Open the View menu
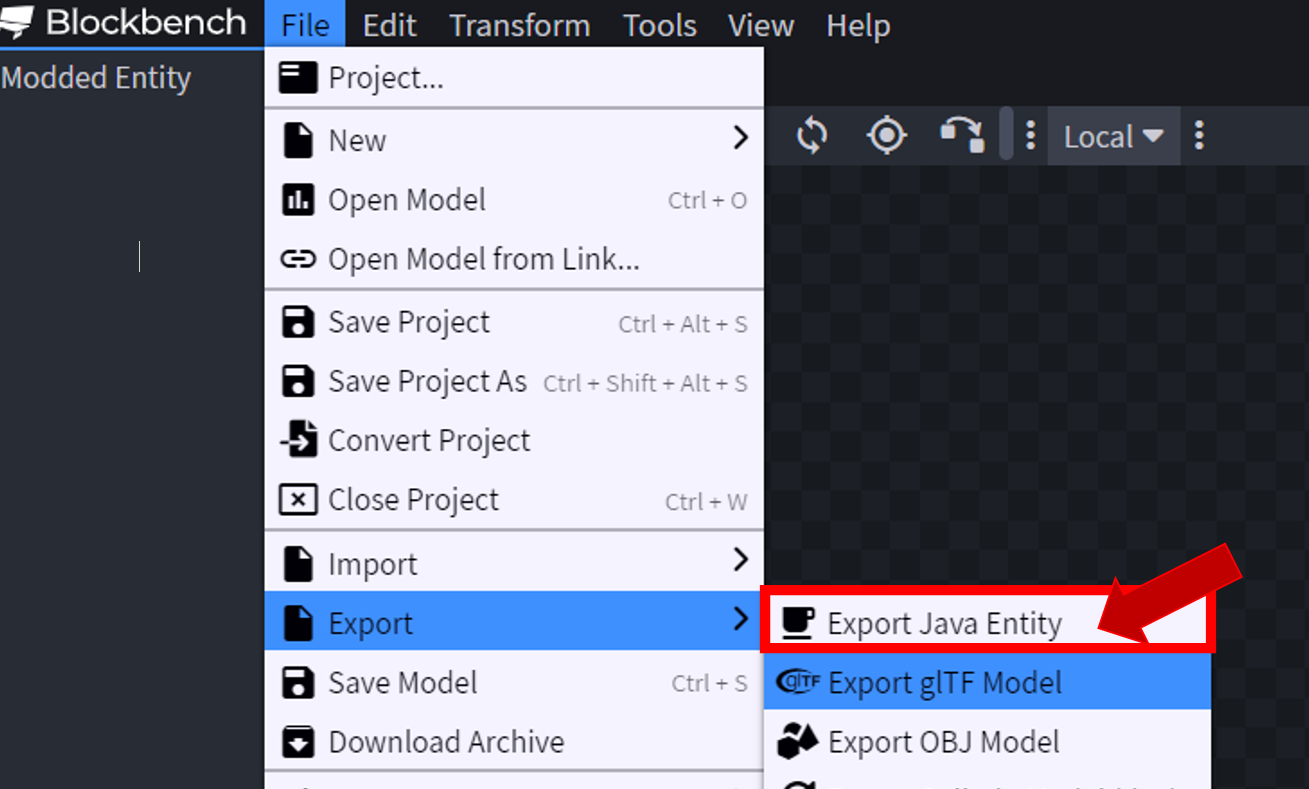The image size is (1309, 789). pyautogui.click(x=761, y=24)
